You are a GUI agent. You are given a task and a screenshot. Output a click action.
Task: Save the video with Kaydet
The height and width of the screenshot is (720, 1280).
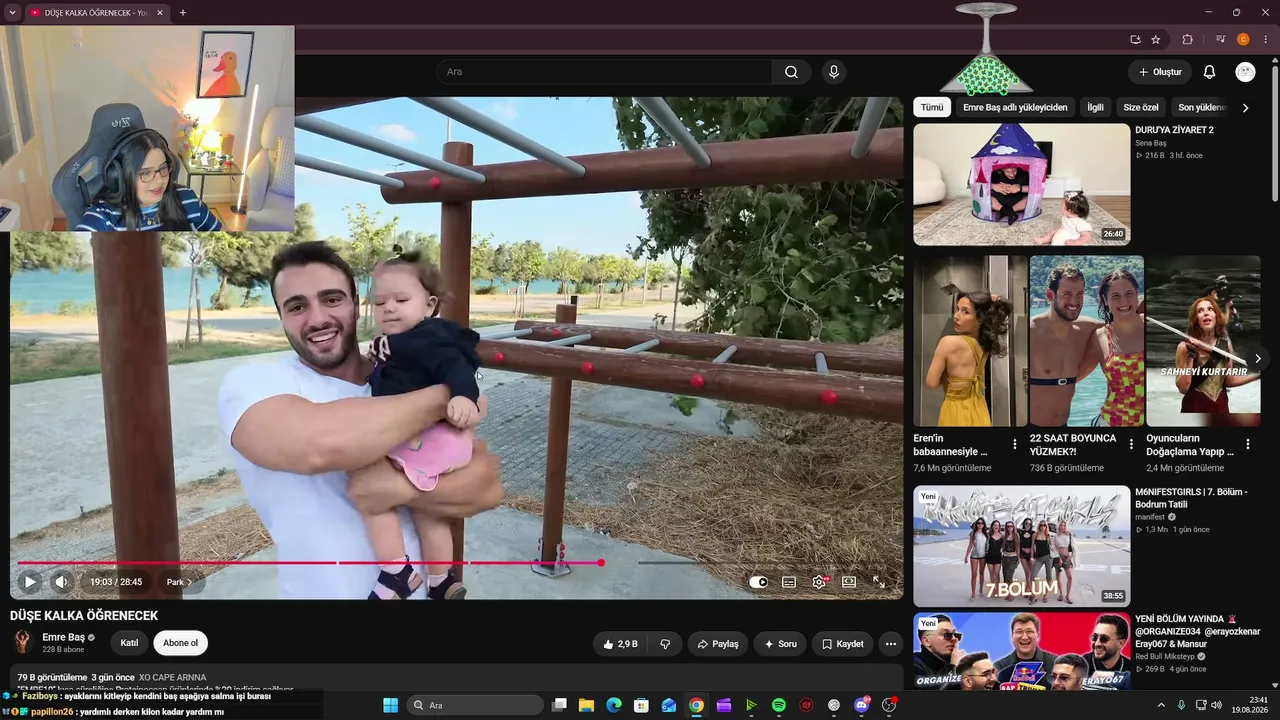pos(842,644)
